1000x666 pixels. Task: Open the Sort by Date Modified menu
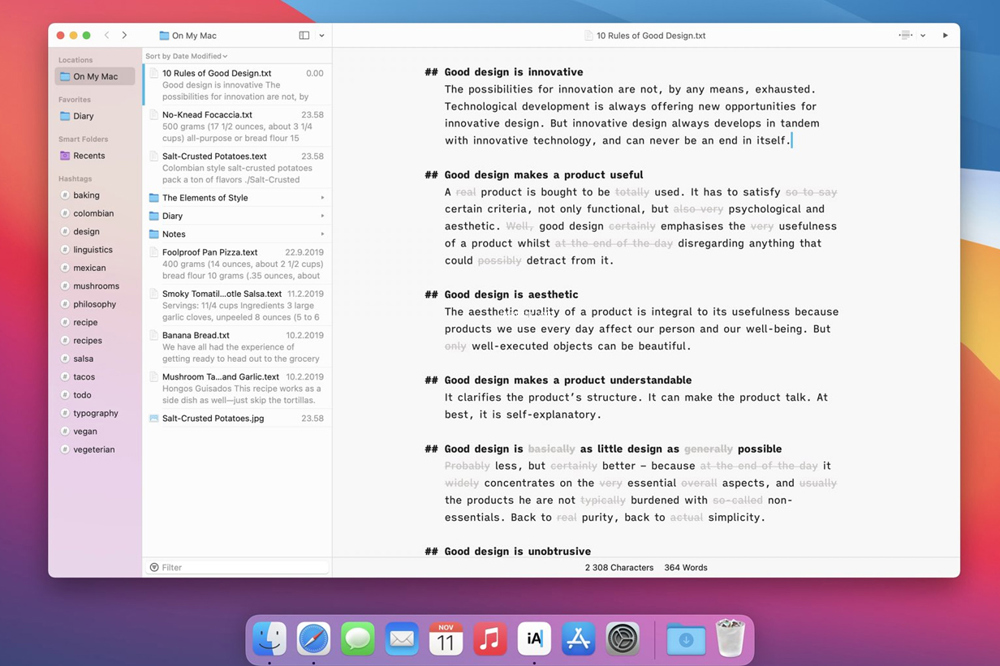(186, 56)
